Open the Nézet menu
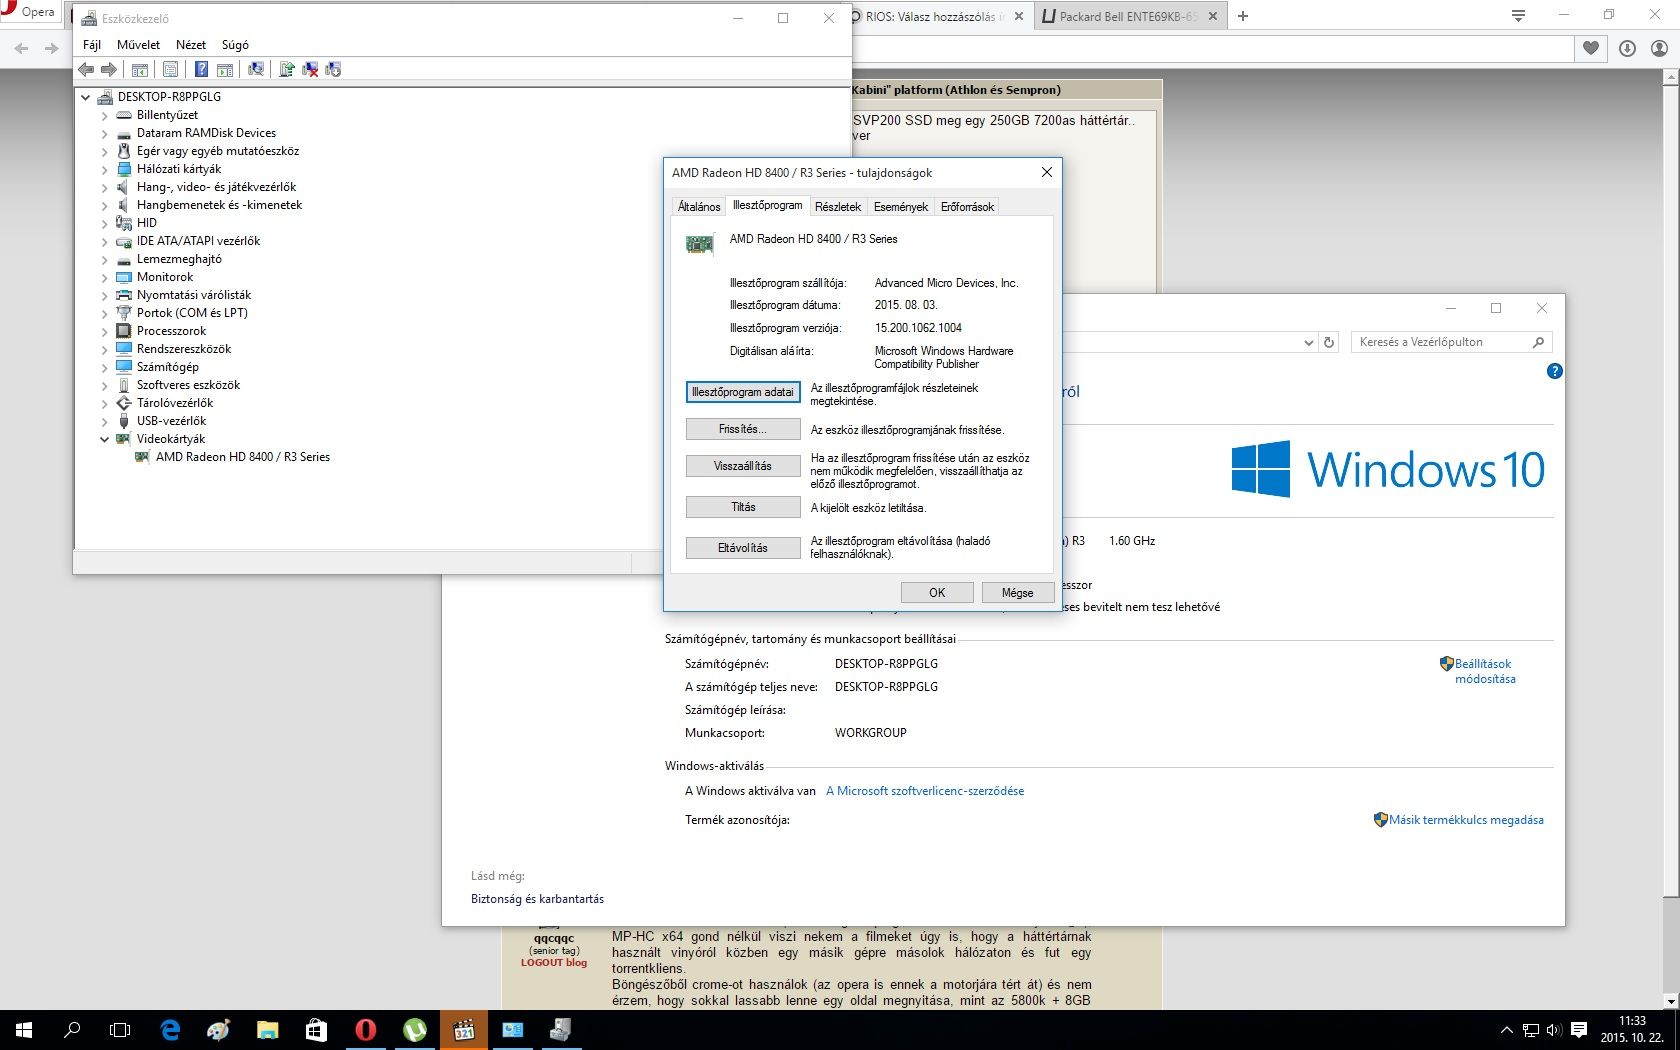This screenshot has height=1050, width=1680. [x=191, y=45]
